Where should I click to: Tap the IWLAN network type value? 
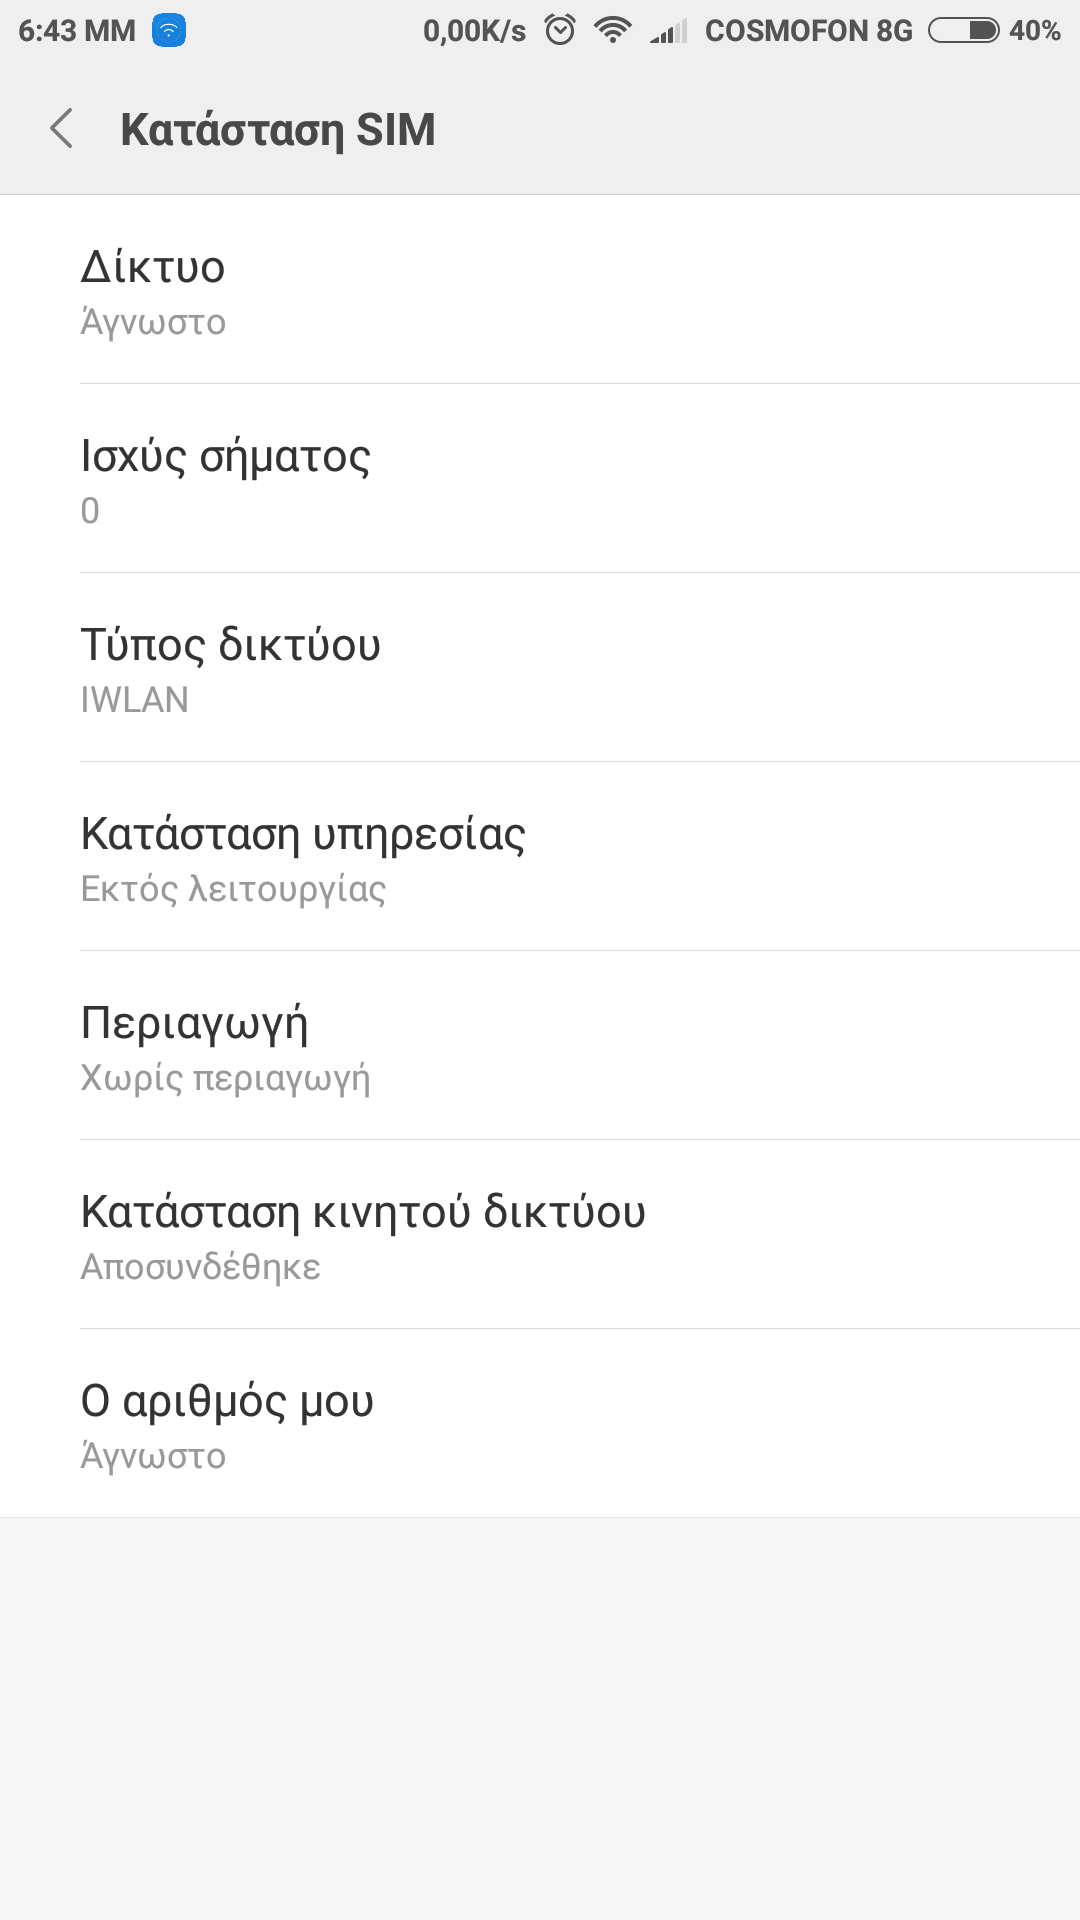pos(134,700)
